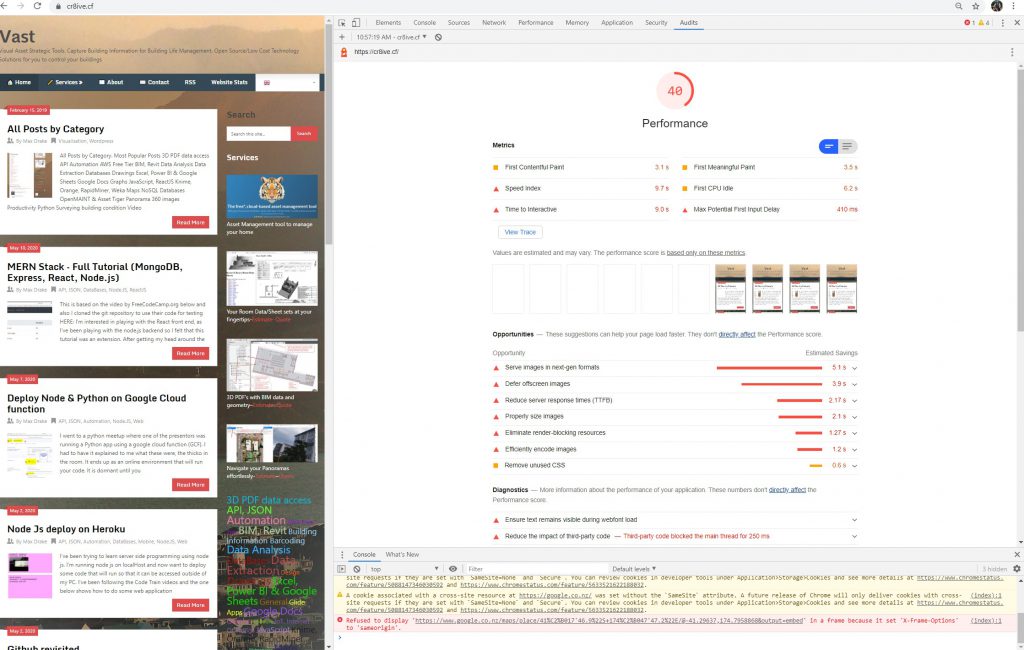Open console settings gear icon
The width and height of the screenshot is (1024, 650).
click(x=1016, y=568)
